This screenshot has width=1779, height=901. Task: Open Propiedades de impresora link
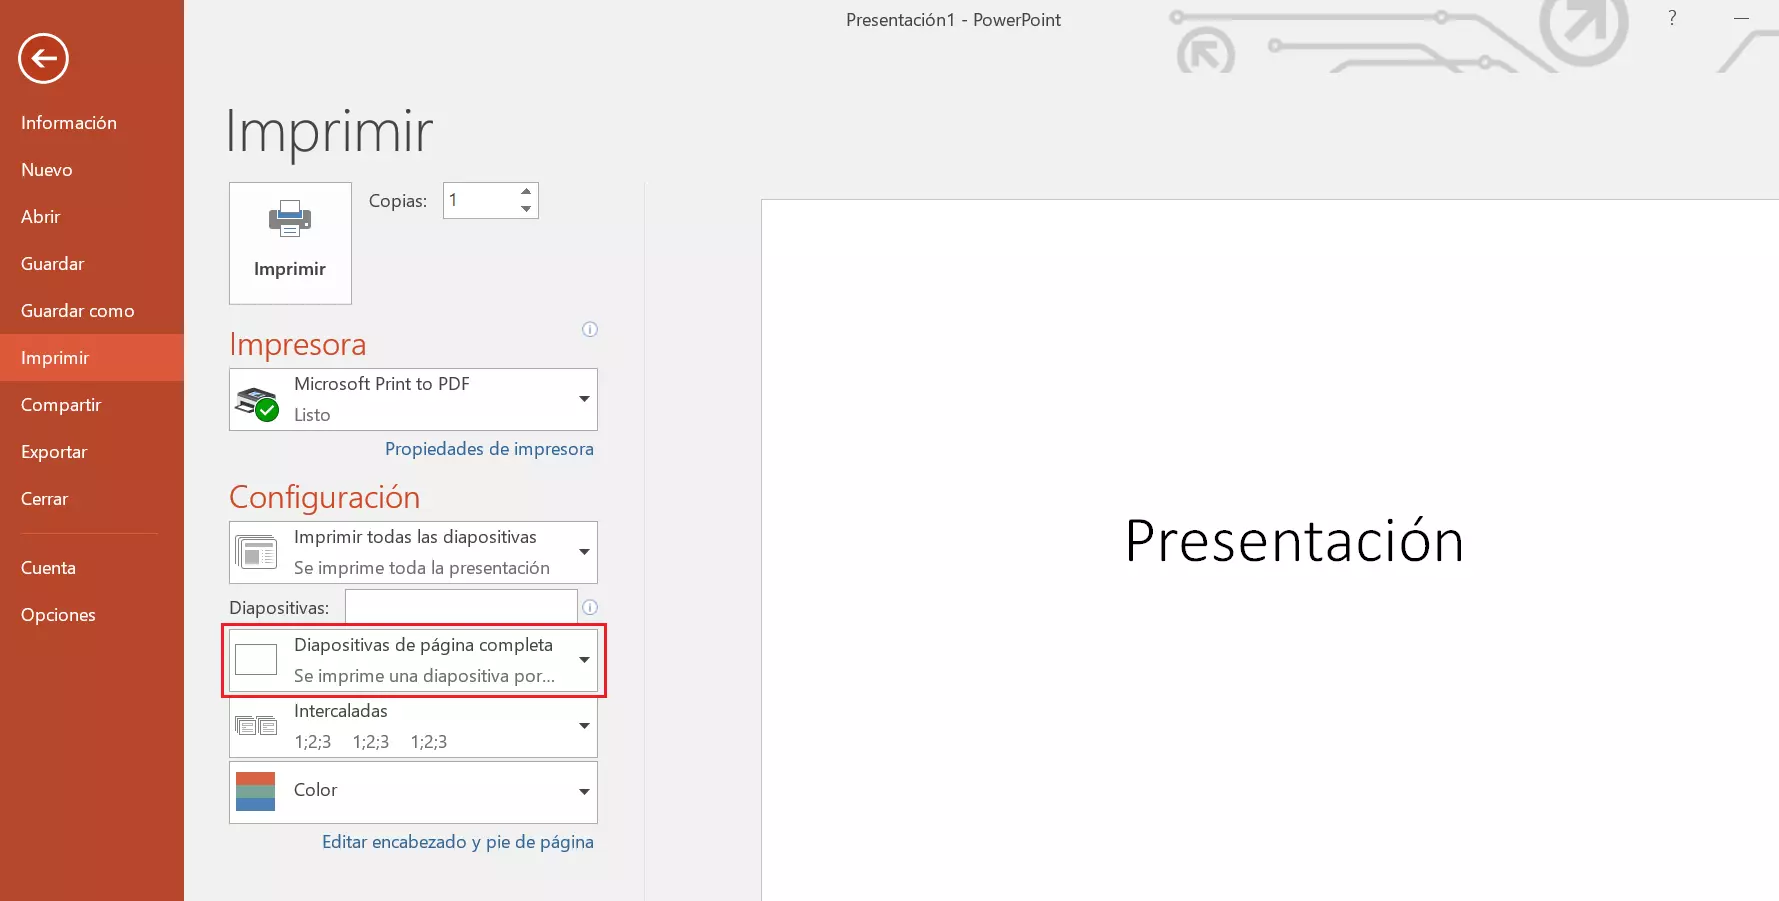click(489, 449)
